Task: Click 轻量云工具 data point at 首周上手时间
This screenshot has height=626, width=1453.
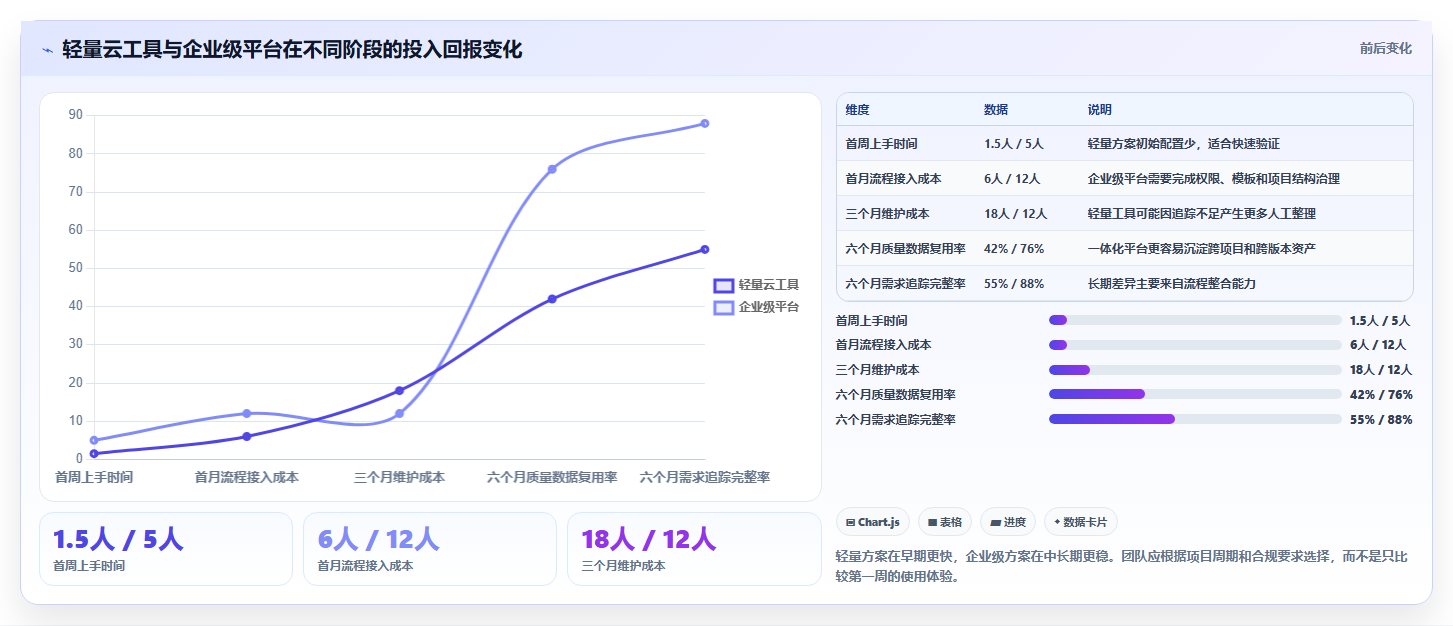Action: tap(94, 453)
